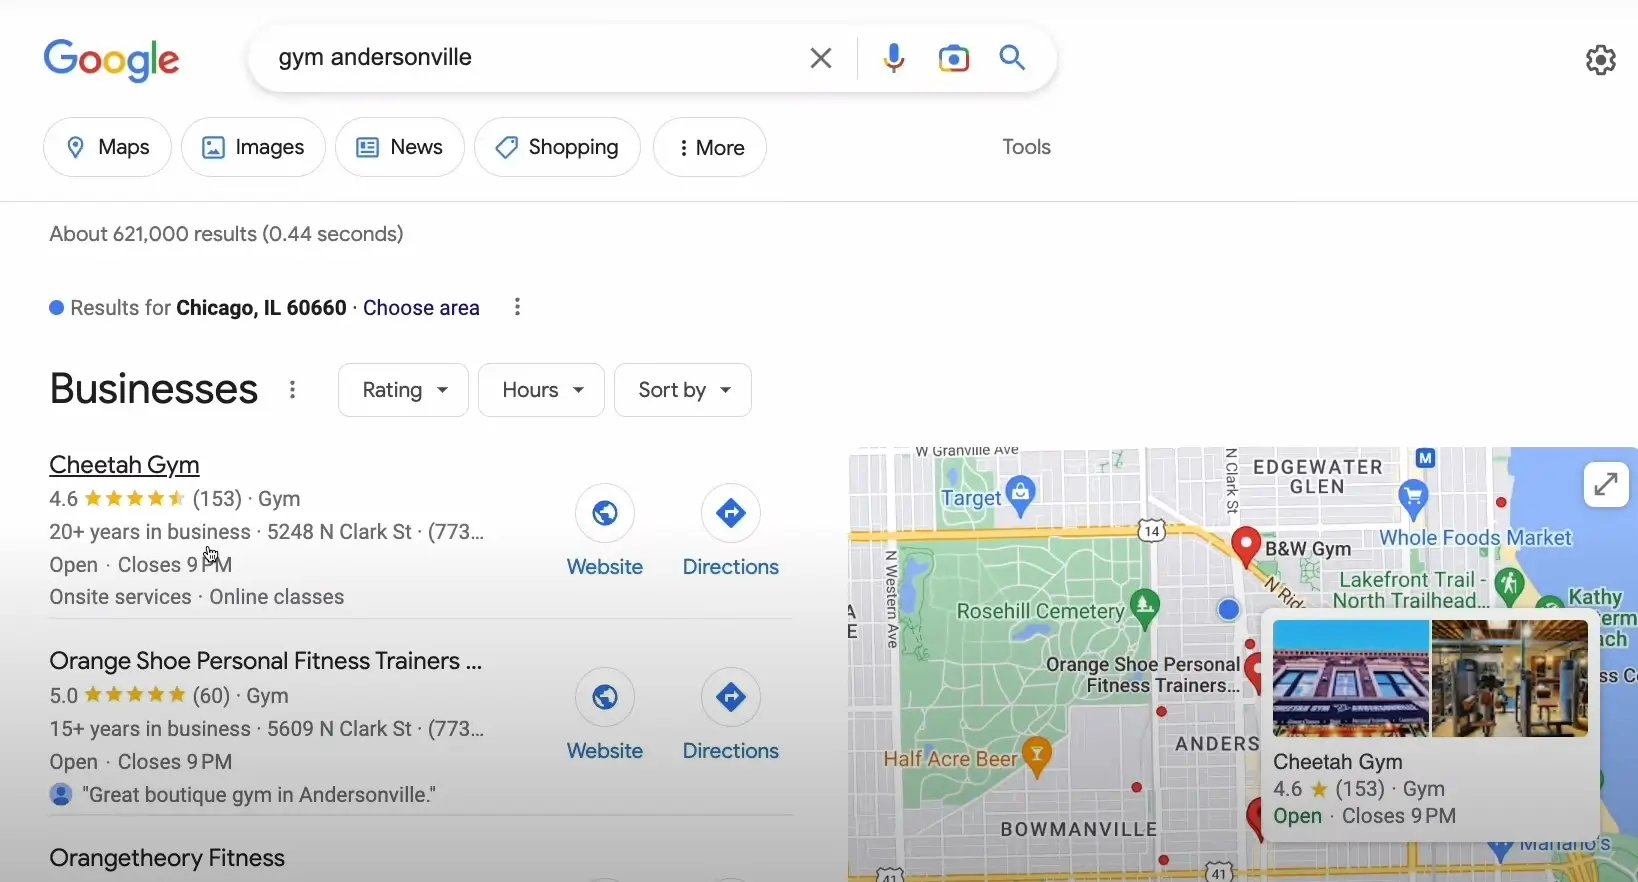Open the Sort by dropdown
The height and width of the screenshot is (882, 1638).
pos(683,390)
